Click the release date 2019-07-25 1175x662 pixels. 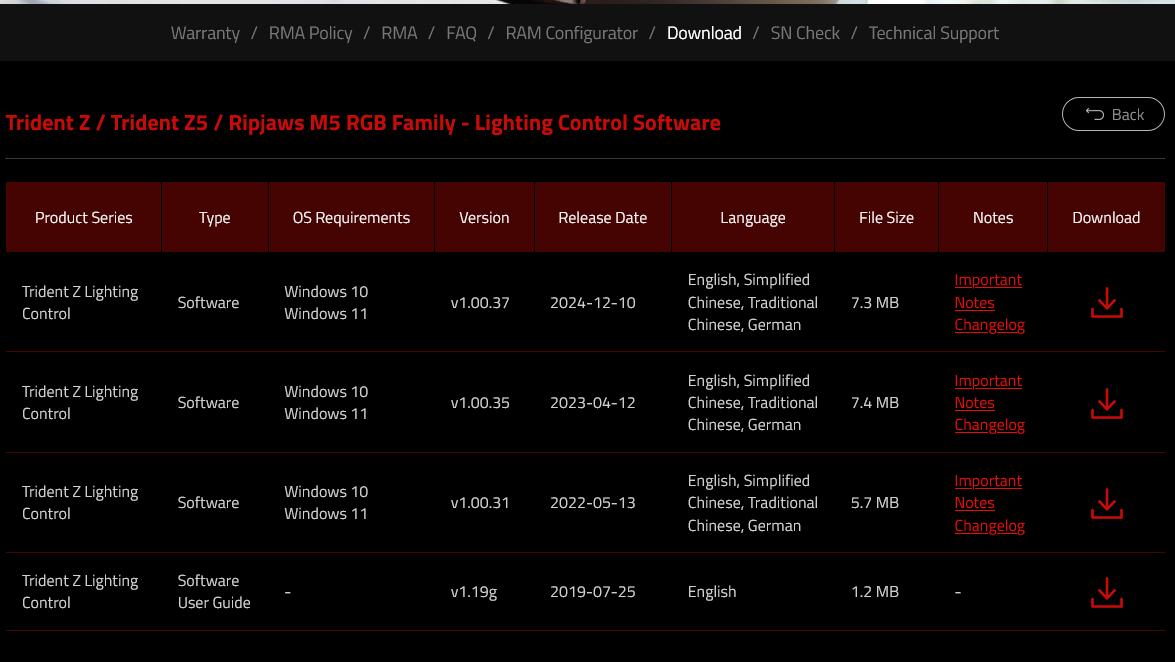[x=593, y=592]
